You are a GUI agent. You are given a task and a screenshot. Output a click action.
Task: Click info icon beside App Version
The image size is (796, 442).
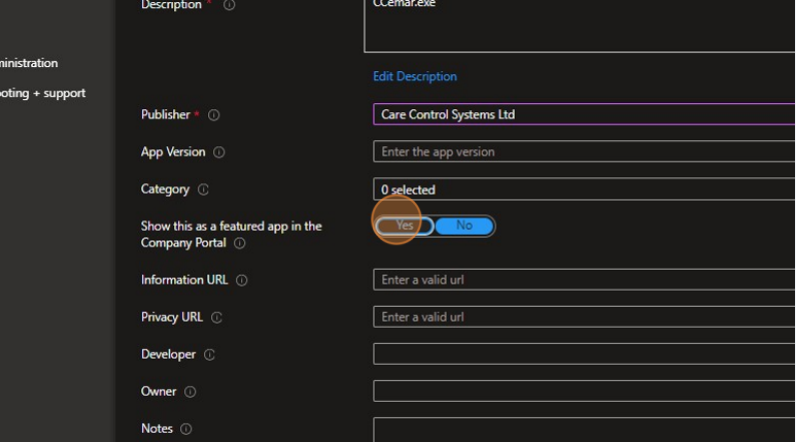coord(219,153)
